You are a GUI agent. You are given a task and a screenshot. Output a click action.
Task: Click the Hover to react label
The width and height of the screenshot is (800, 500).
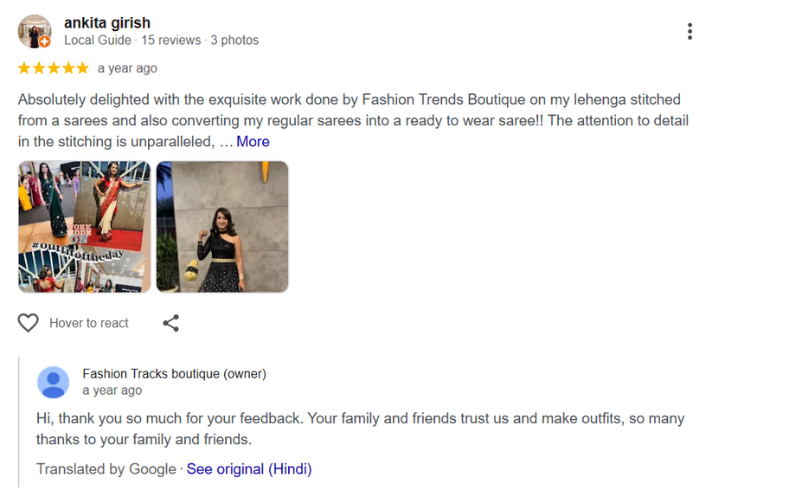[89, 323]
